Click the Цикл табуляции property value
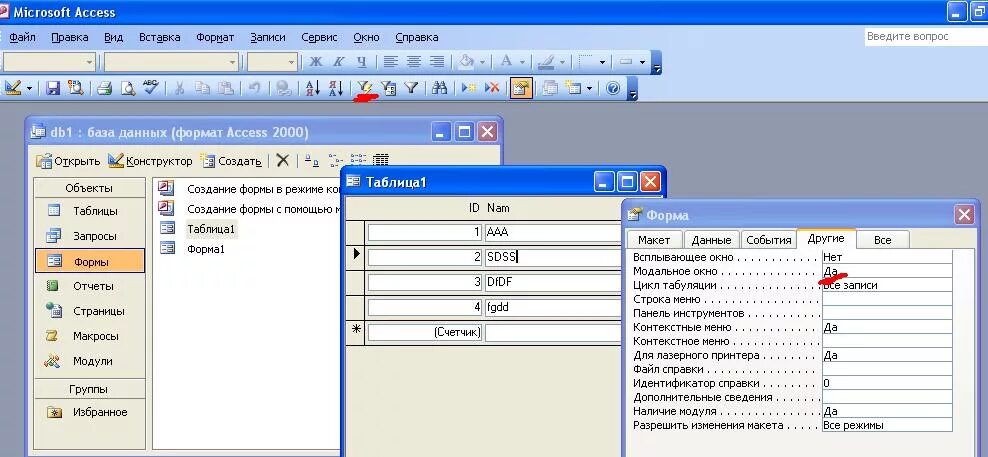Image resolution: width=988 pixels, height=457 pixels. pyautogui.click(x=887, y=285)
